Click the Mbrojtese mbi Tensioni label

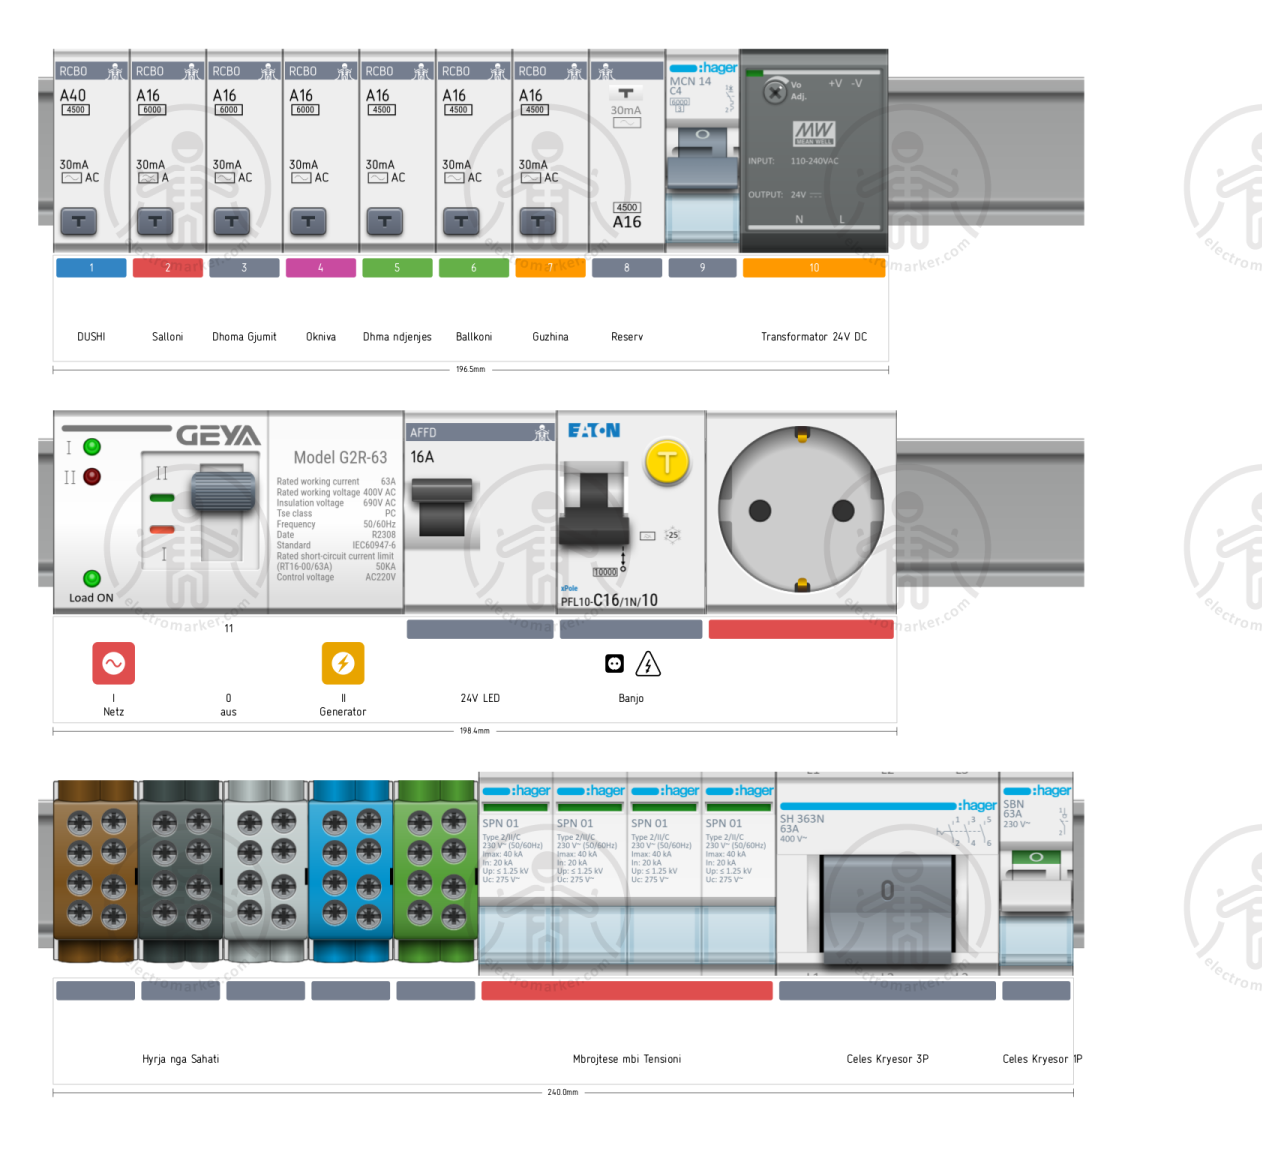[x=627, y=1059]
